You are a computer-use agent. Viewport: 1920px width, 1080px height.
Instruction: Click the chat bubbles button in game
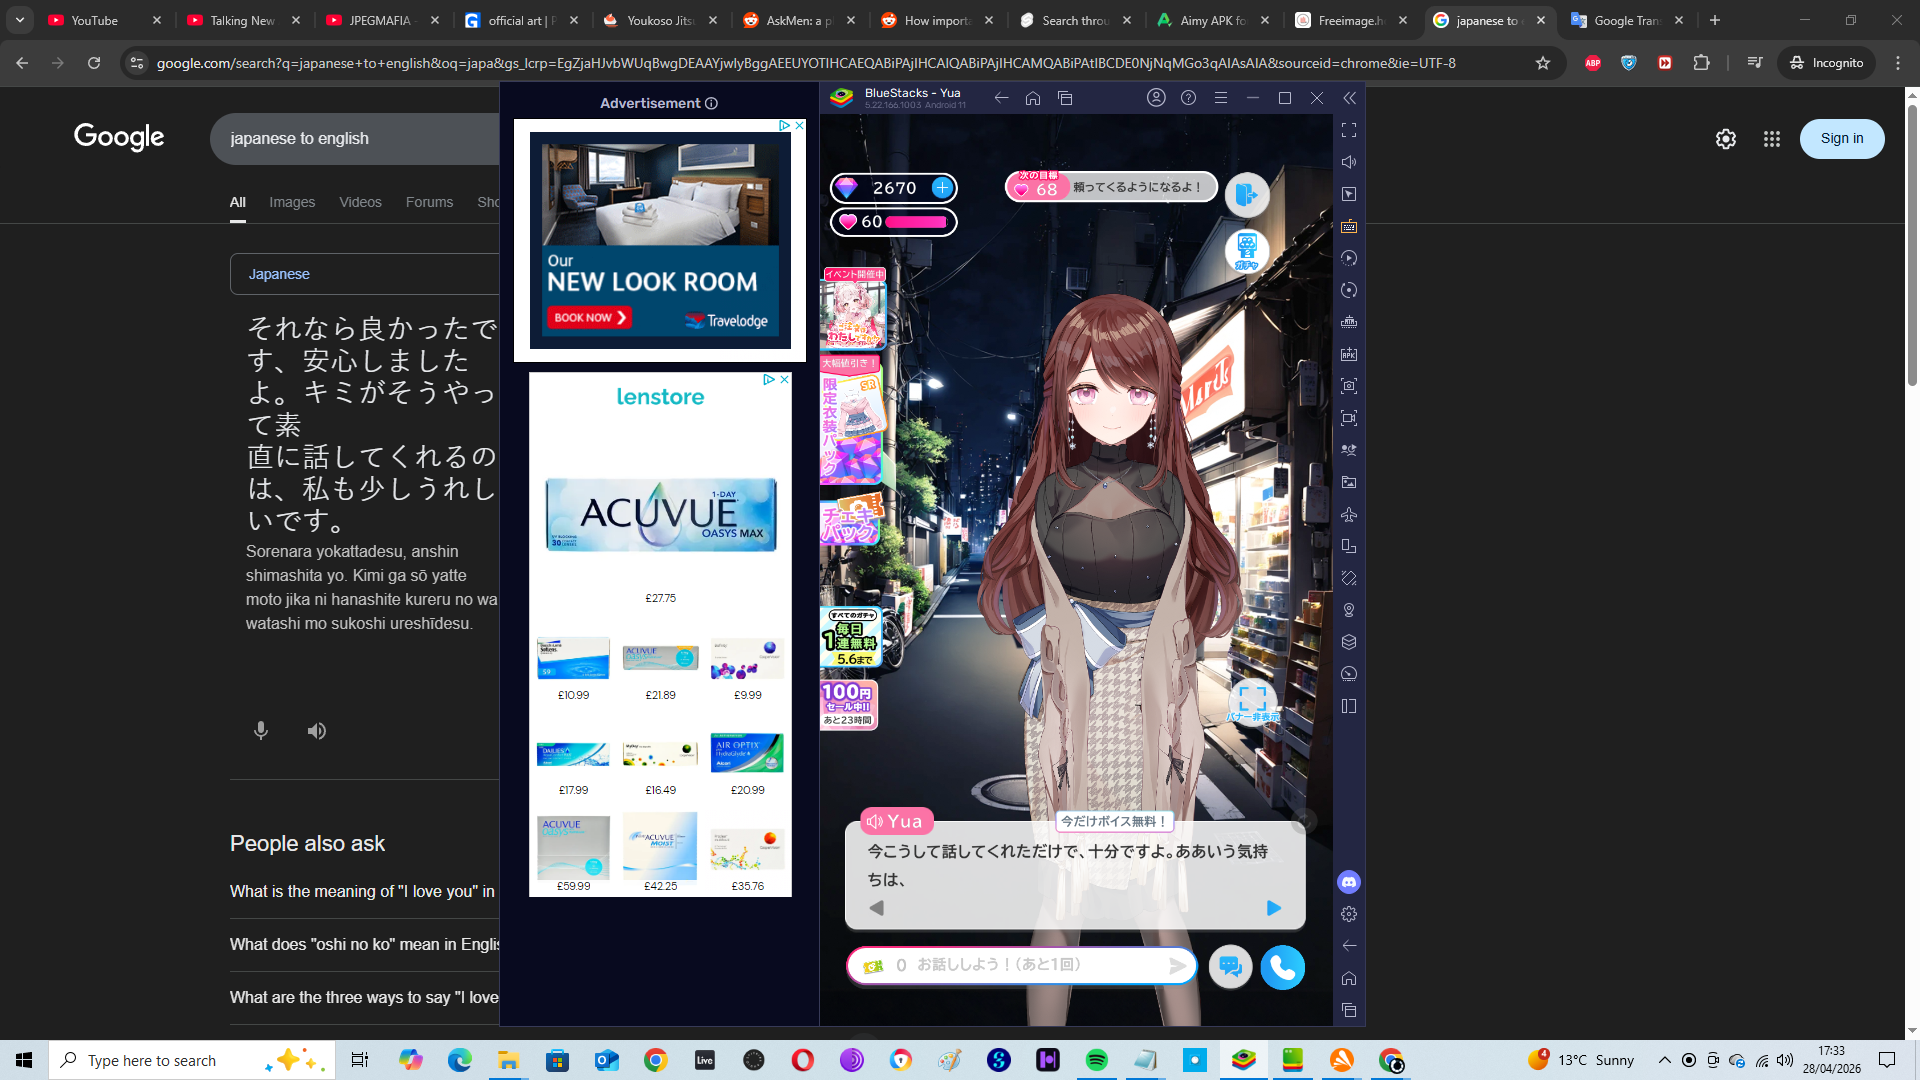[1230, 967]
